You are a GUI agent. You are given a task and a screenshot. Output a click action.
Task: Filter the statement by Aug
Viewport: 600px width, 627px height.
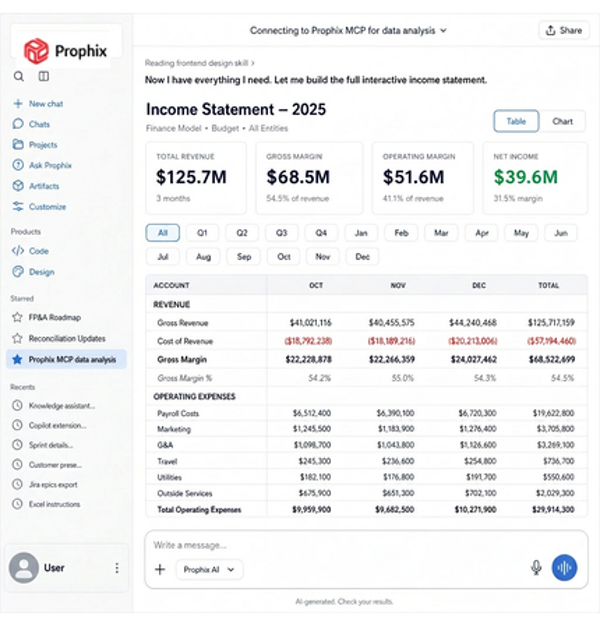pos(203,257)
